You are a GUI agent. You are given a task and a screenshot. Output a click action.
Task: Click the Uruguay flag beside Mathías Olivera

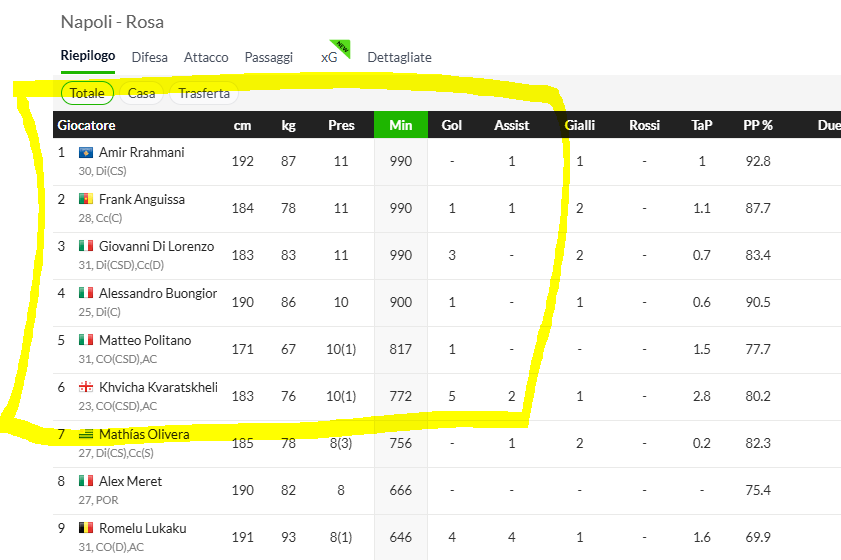(86, 434)
